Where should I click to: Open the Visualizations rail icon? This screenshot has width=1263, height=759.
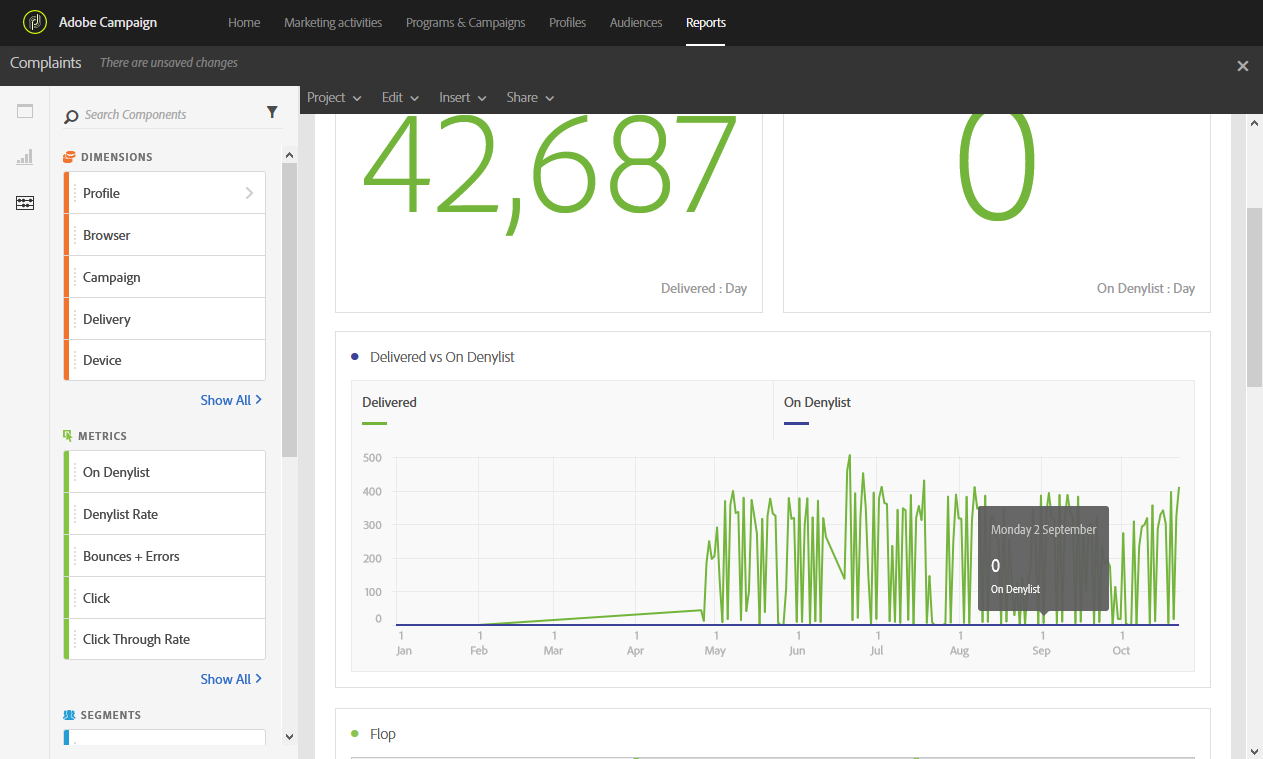[x=25, y=157]
